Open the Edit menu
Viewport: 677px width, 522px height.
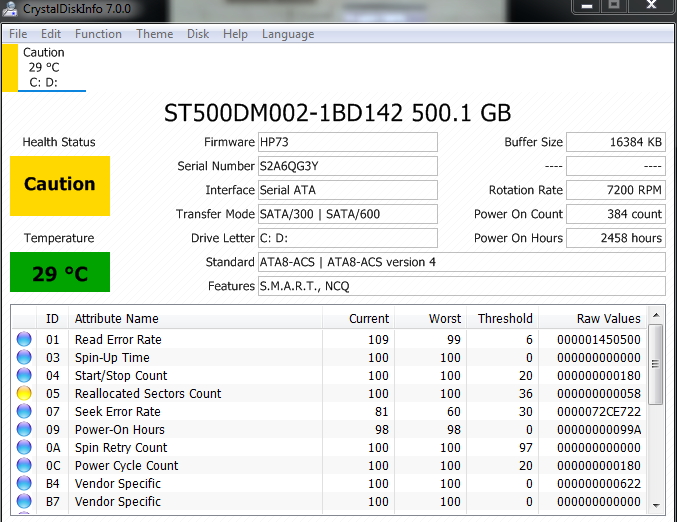click(x=51, y=34)
